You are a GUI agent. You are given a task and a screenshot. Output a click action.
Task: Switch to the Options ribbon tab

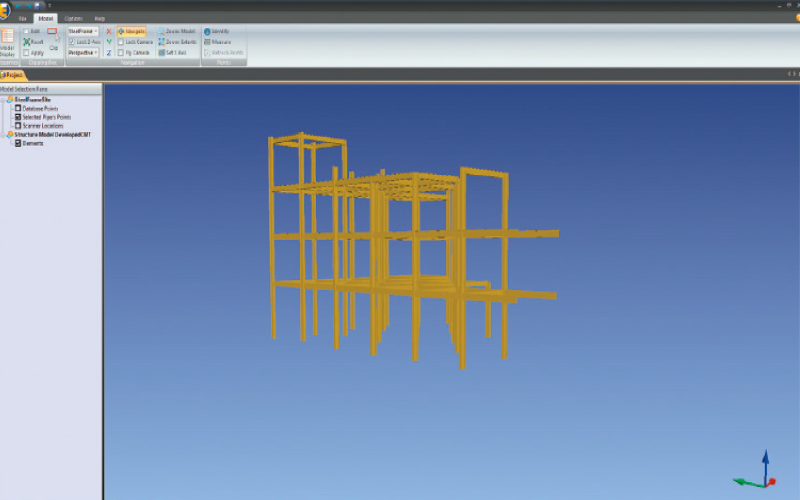pyautogui.click(x=73, y=18)
